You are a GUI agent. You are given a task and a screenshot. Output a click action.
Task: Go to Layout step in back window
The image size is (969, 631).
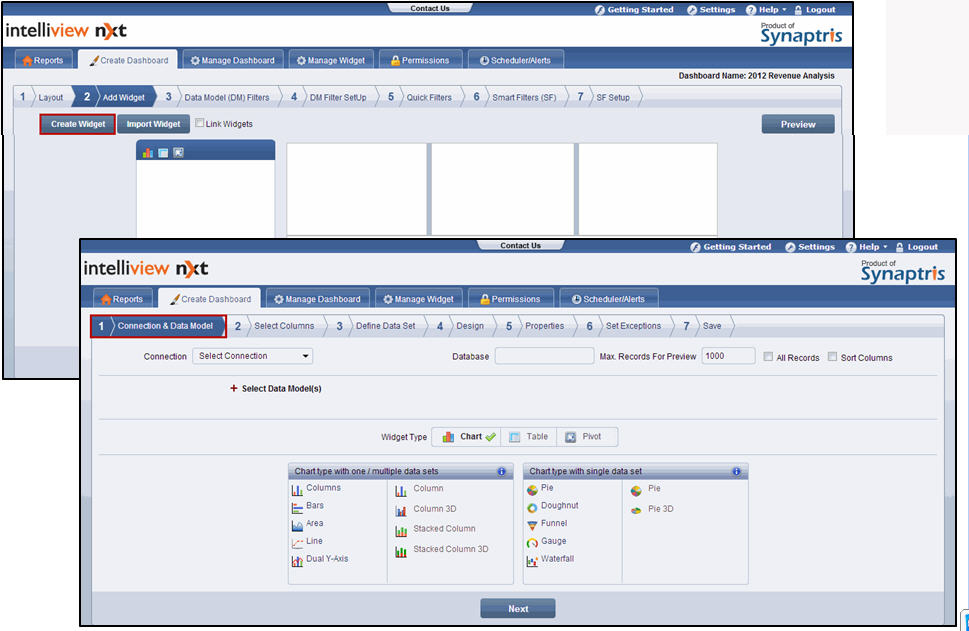[51, 98]
